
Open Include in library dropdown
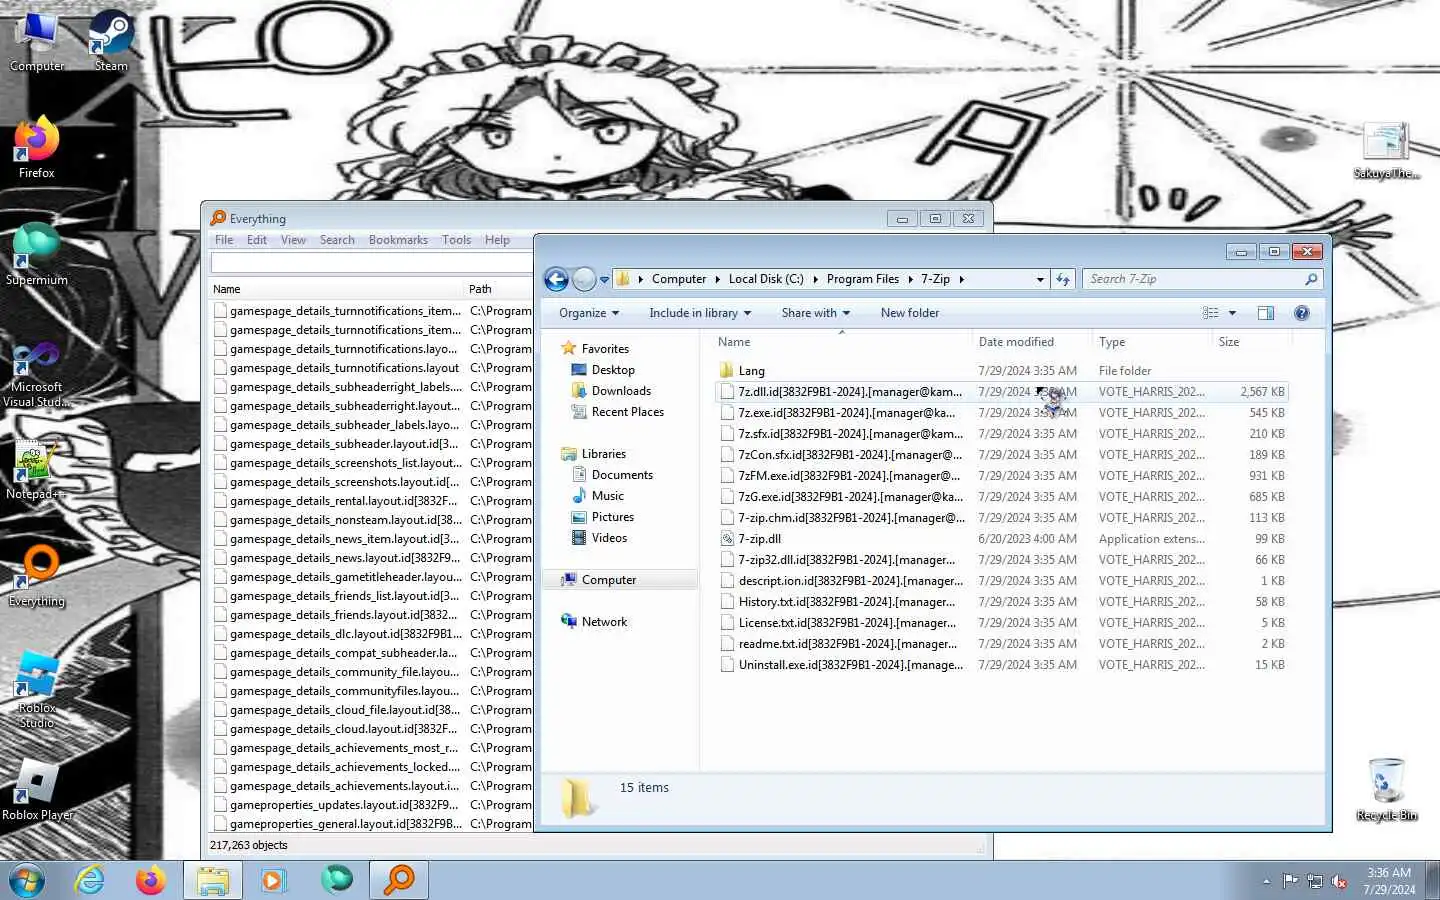700,313
